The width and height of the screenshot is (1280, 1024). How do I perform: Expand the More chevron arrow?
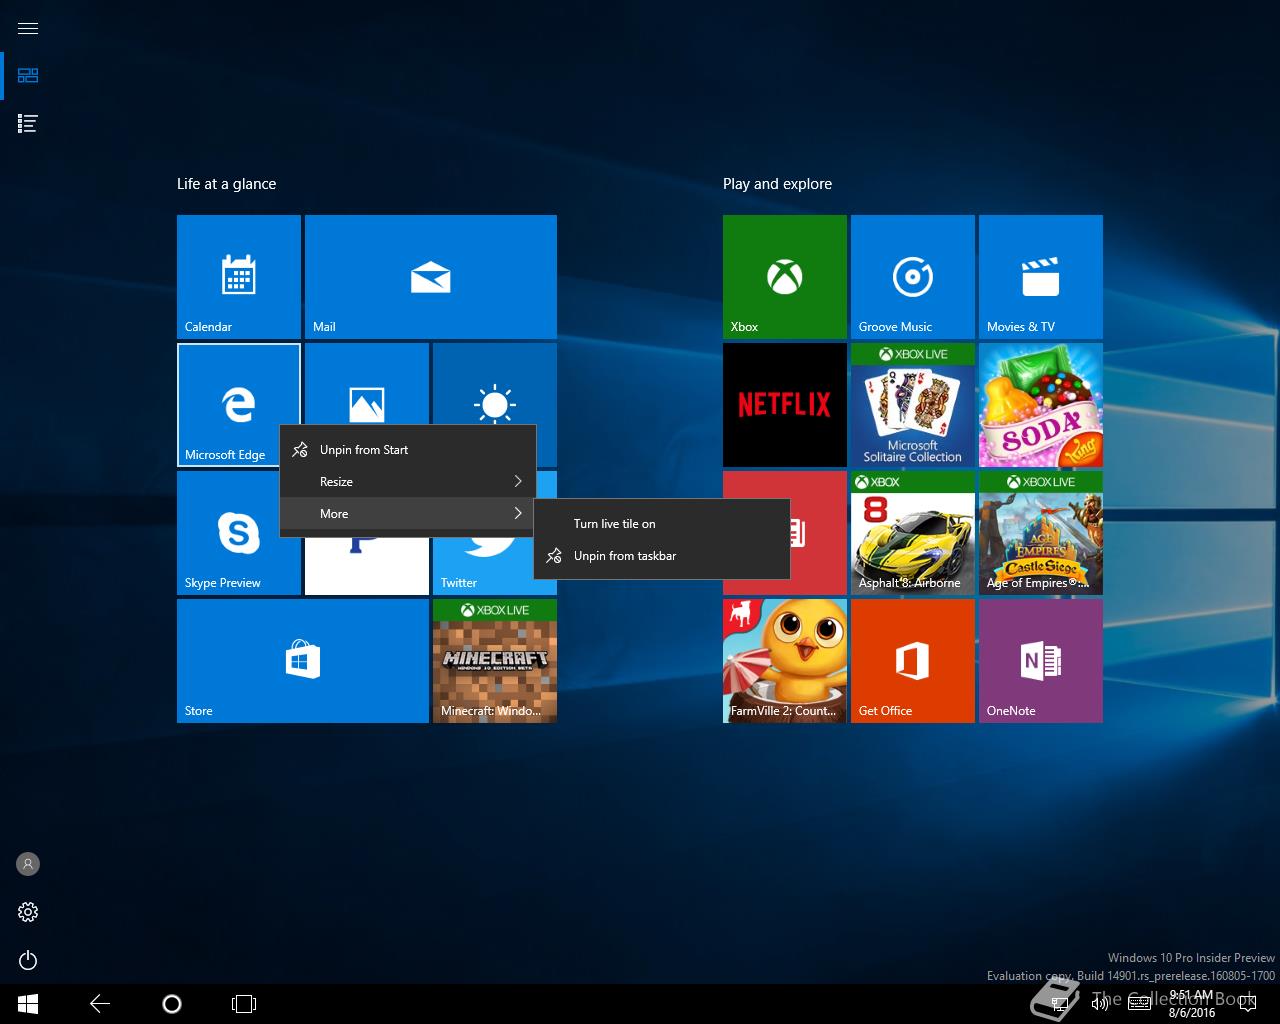[x=518, y=514]
